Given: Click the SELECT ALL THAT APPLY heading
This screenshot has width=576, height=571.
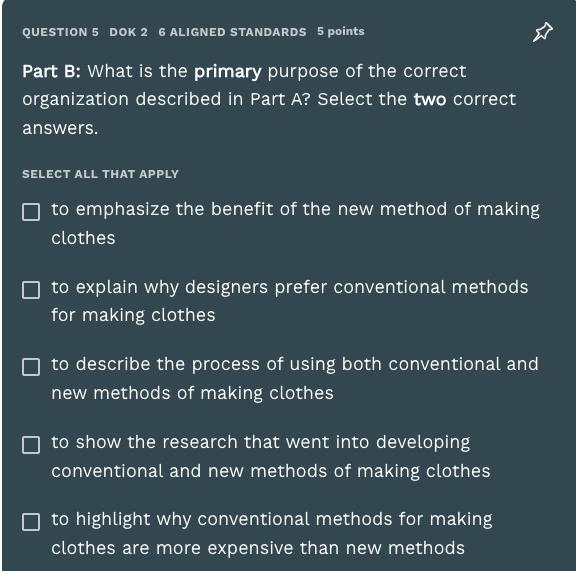Looking at the screenshot, I should click(x=100, y=174).
